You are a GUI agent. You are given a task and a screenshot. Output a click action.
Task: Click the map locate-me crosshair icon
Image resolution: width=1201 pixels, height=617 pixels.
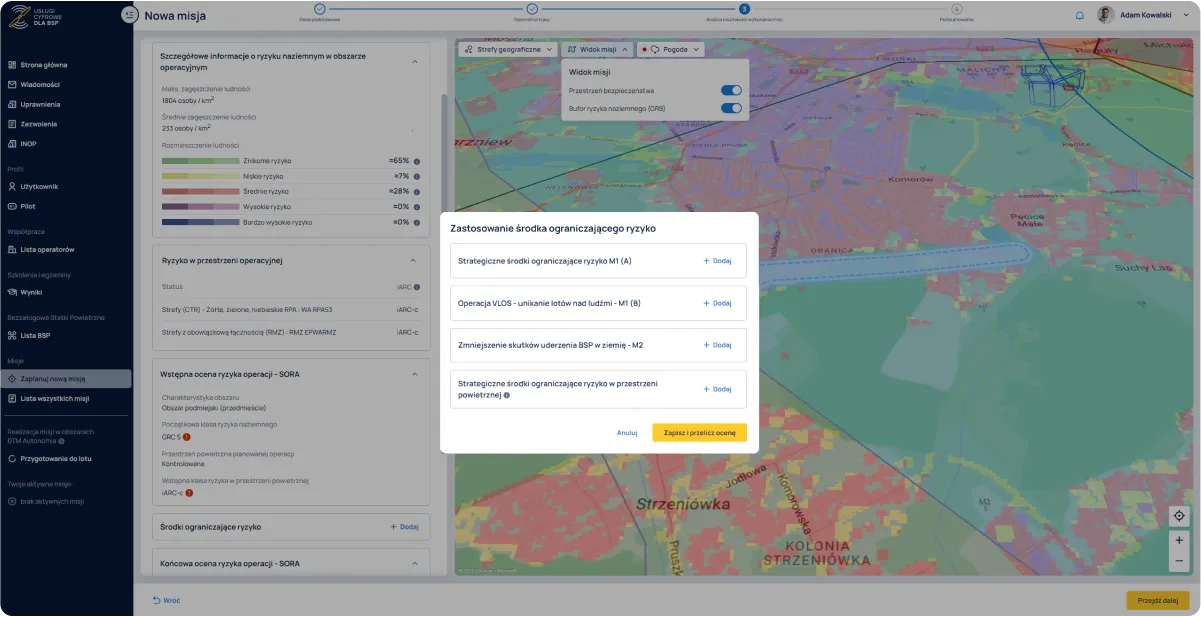tap(1179, 516)
